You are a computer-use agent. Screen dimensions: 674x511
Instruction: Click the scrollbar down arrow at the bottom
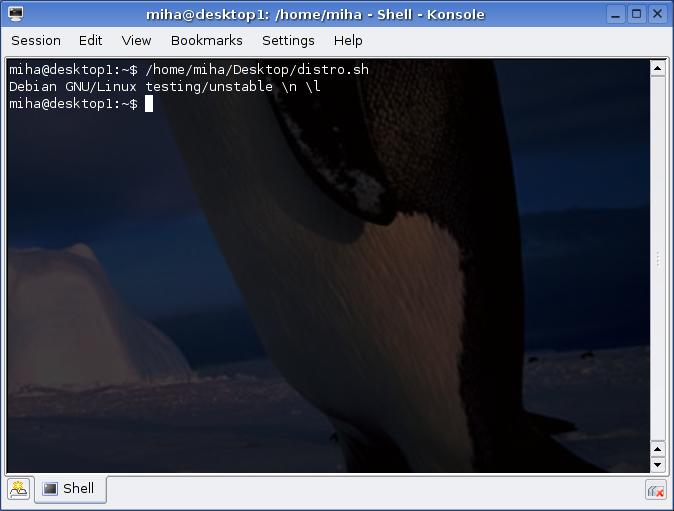[x=658, y=465]
